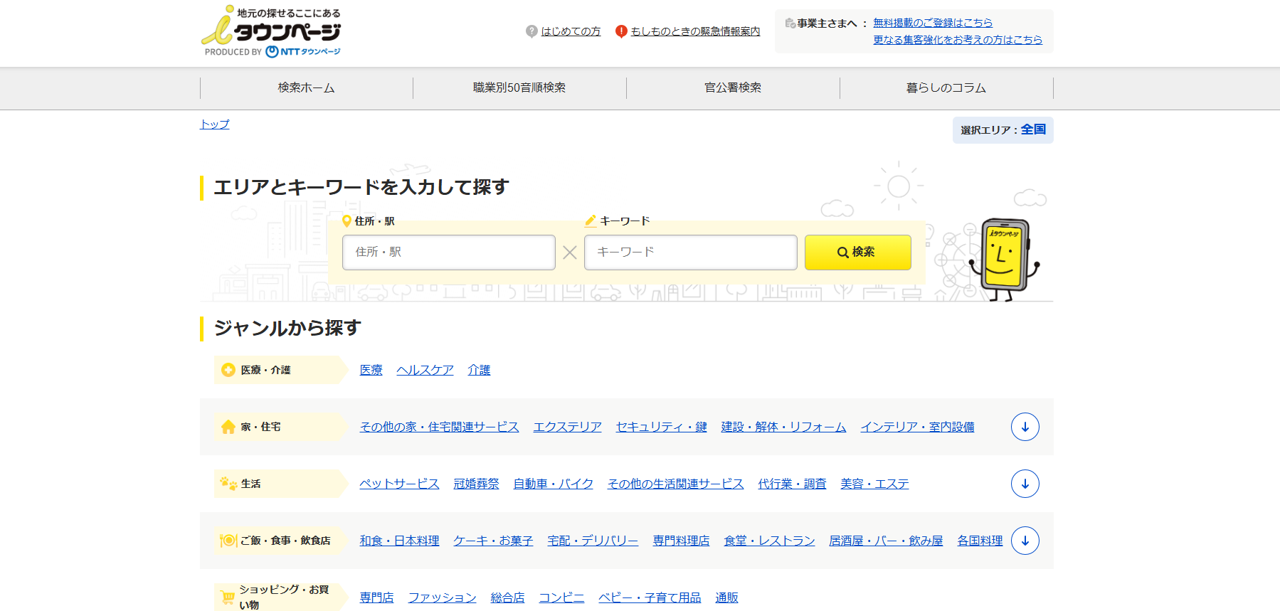Go to the 官公署検索 menu tab

(x=732, y=88)
